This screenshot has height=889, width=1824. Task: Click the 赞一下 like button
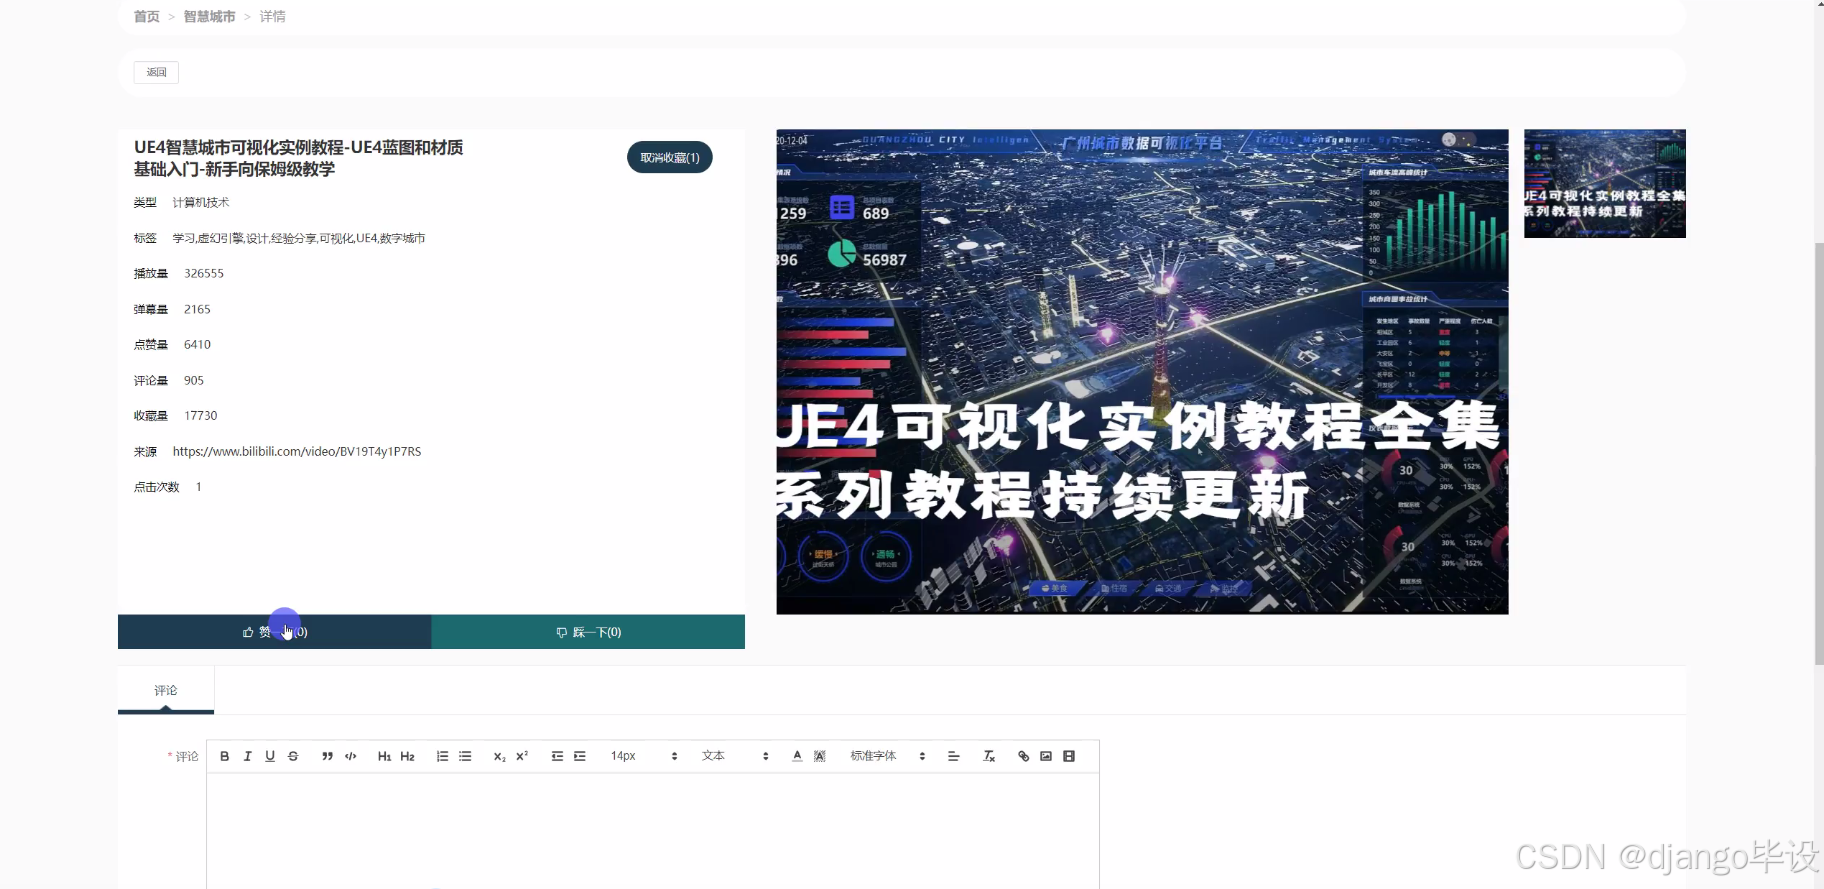point(275,632)
